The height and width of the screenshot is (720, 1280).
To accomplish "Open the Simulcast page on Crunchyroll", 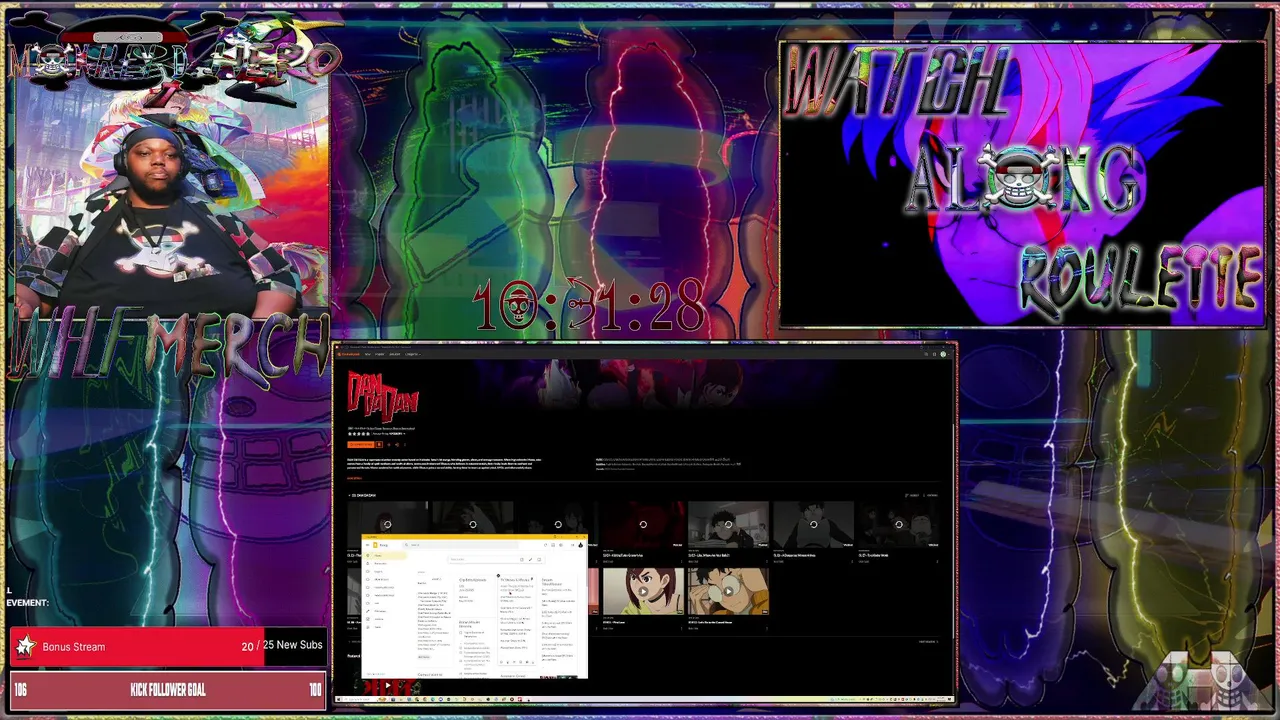I will [395, 354].
